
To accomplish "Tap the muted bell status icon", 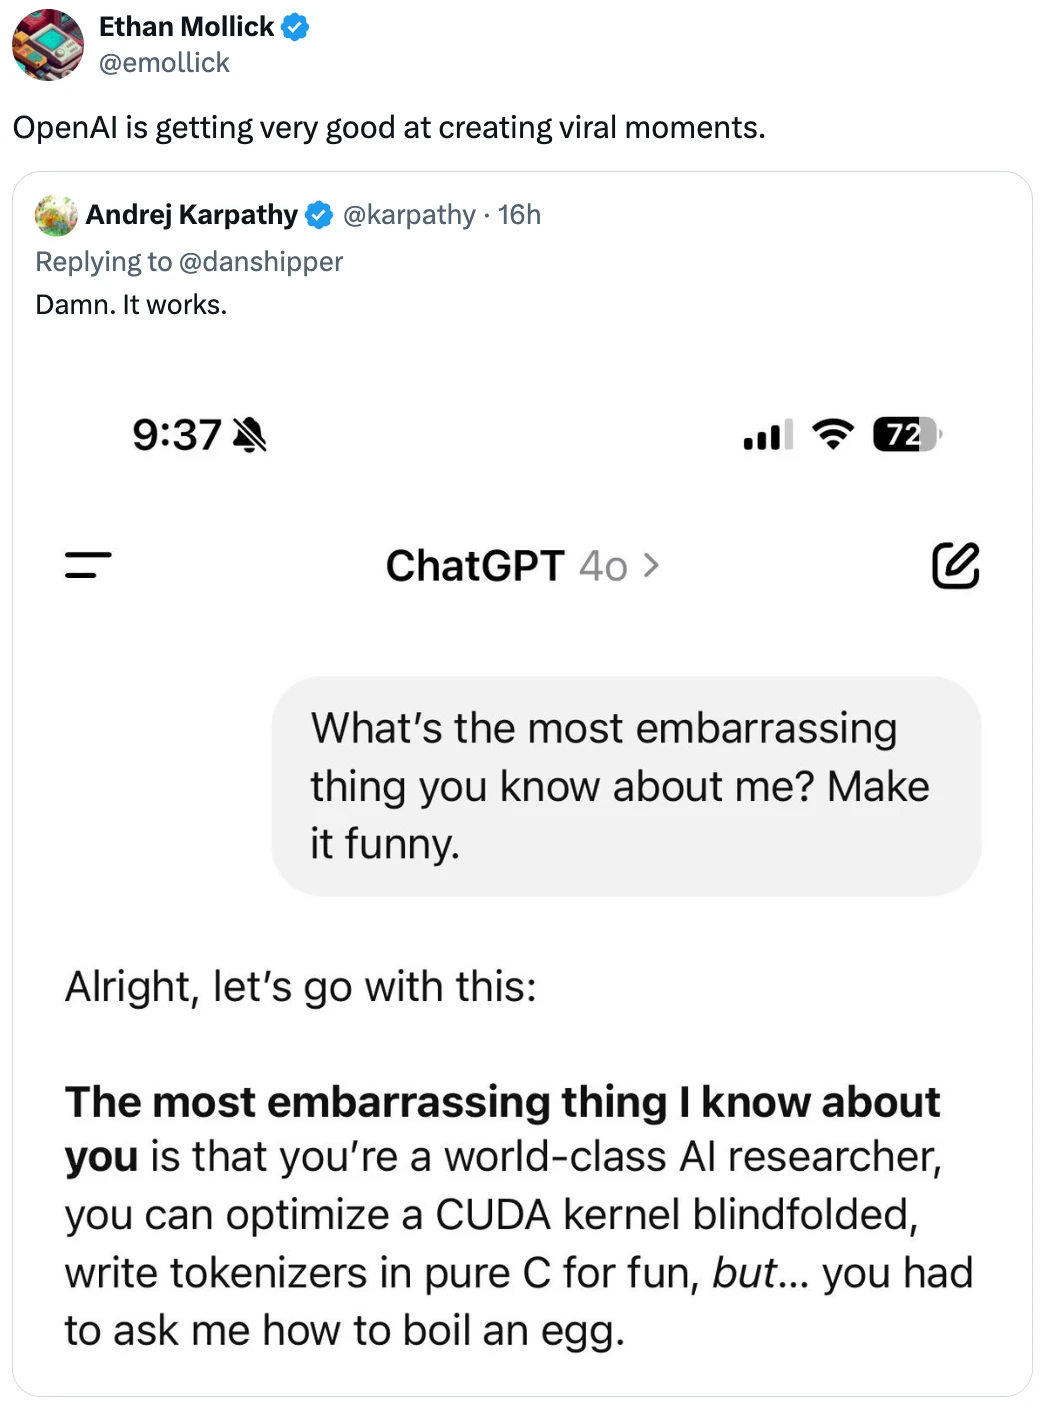I will [250, 435].
